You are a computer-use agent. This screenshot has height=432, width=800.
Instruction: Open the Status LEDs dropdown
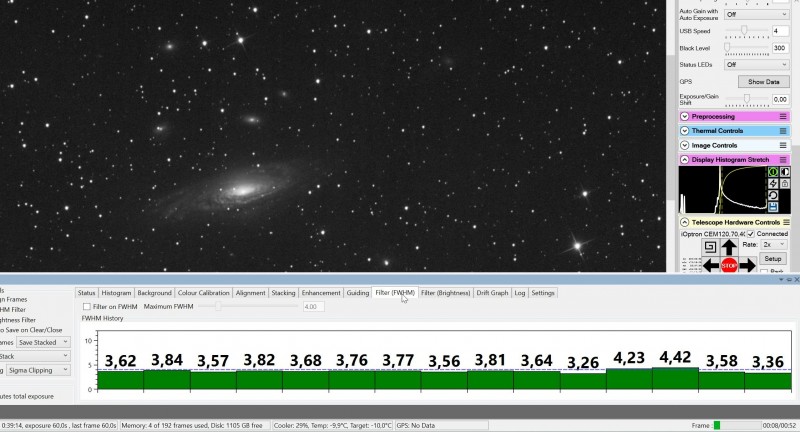(x=757, y=65)
